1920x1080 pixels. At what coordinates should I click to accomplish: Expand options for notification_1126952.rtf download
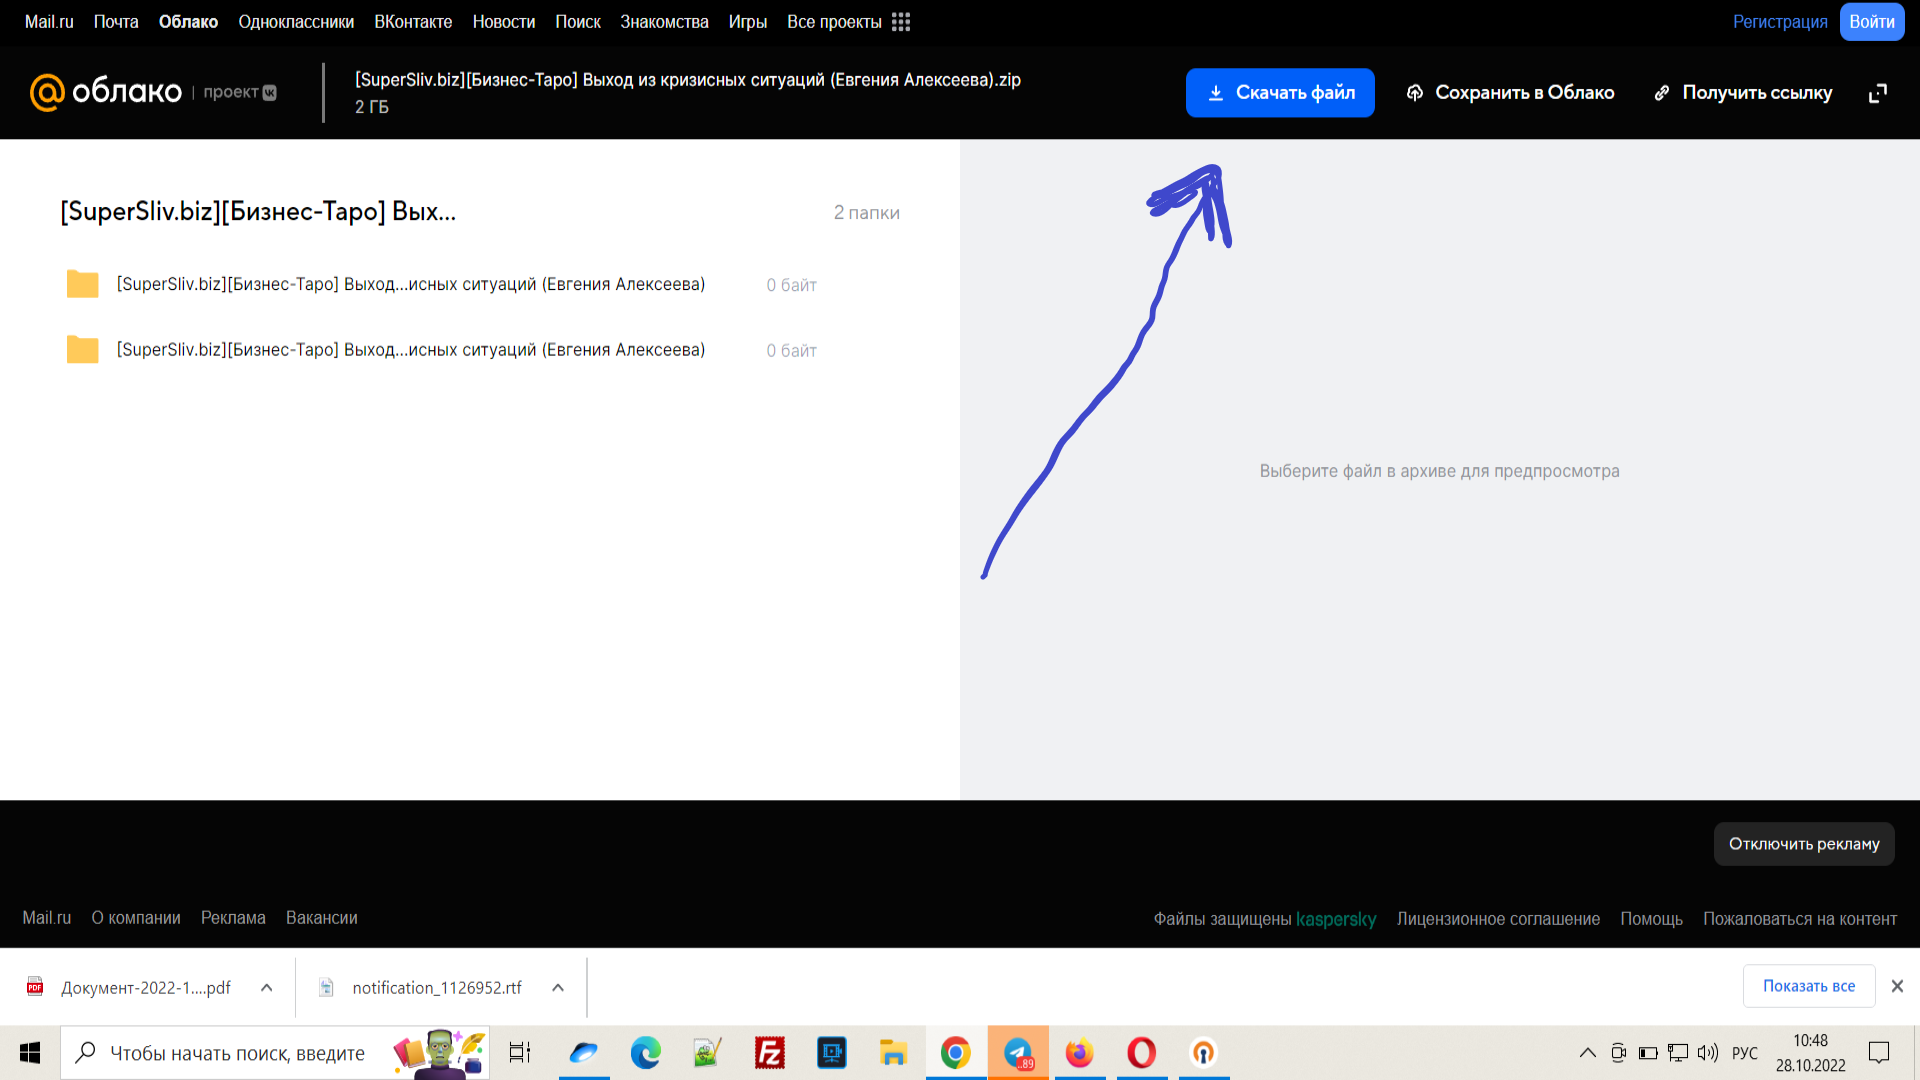558,987
